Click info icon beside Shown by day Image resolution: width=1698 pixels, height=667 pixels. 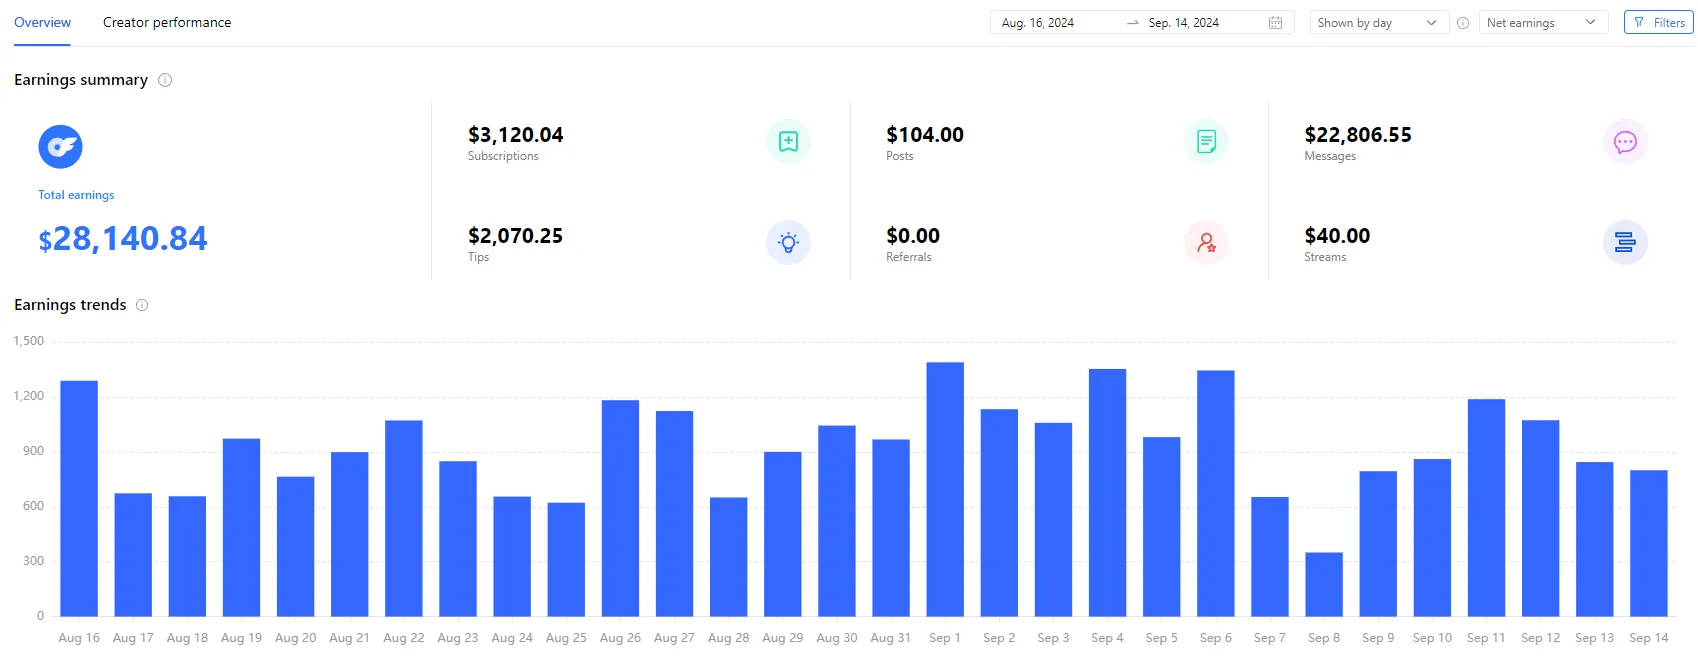(x=1463, y=23)
